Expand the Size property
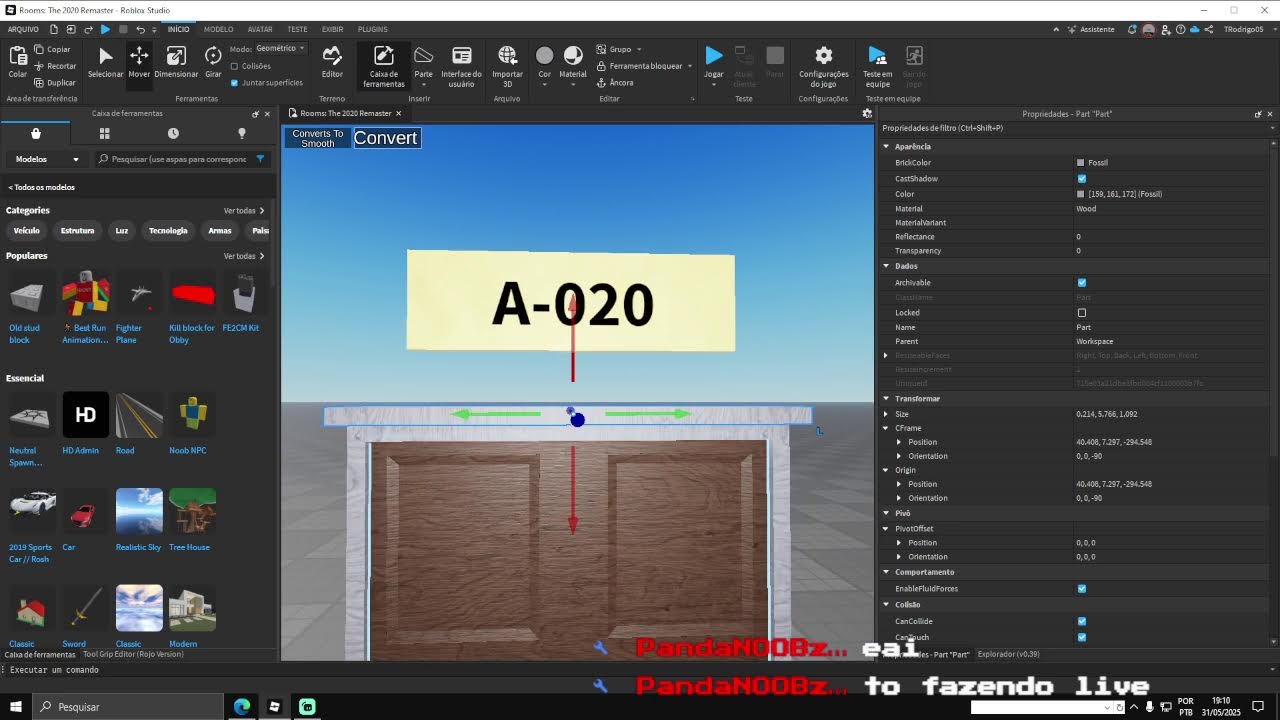 tap(886, 414)
